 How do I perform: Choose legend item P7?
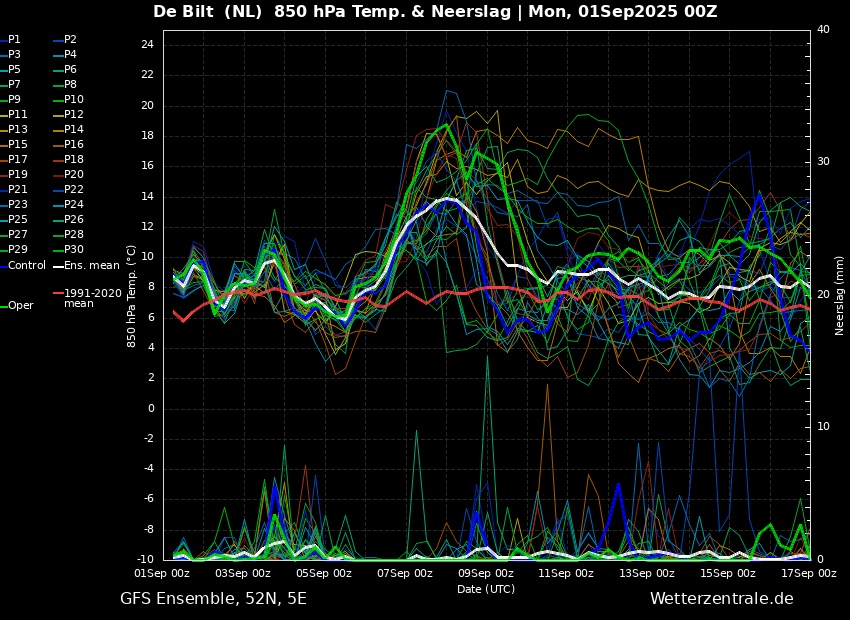pos(14,85)
